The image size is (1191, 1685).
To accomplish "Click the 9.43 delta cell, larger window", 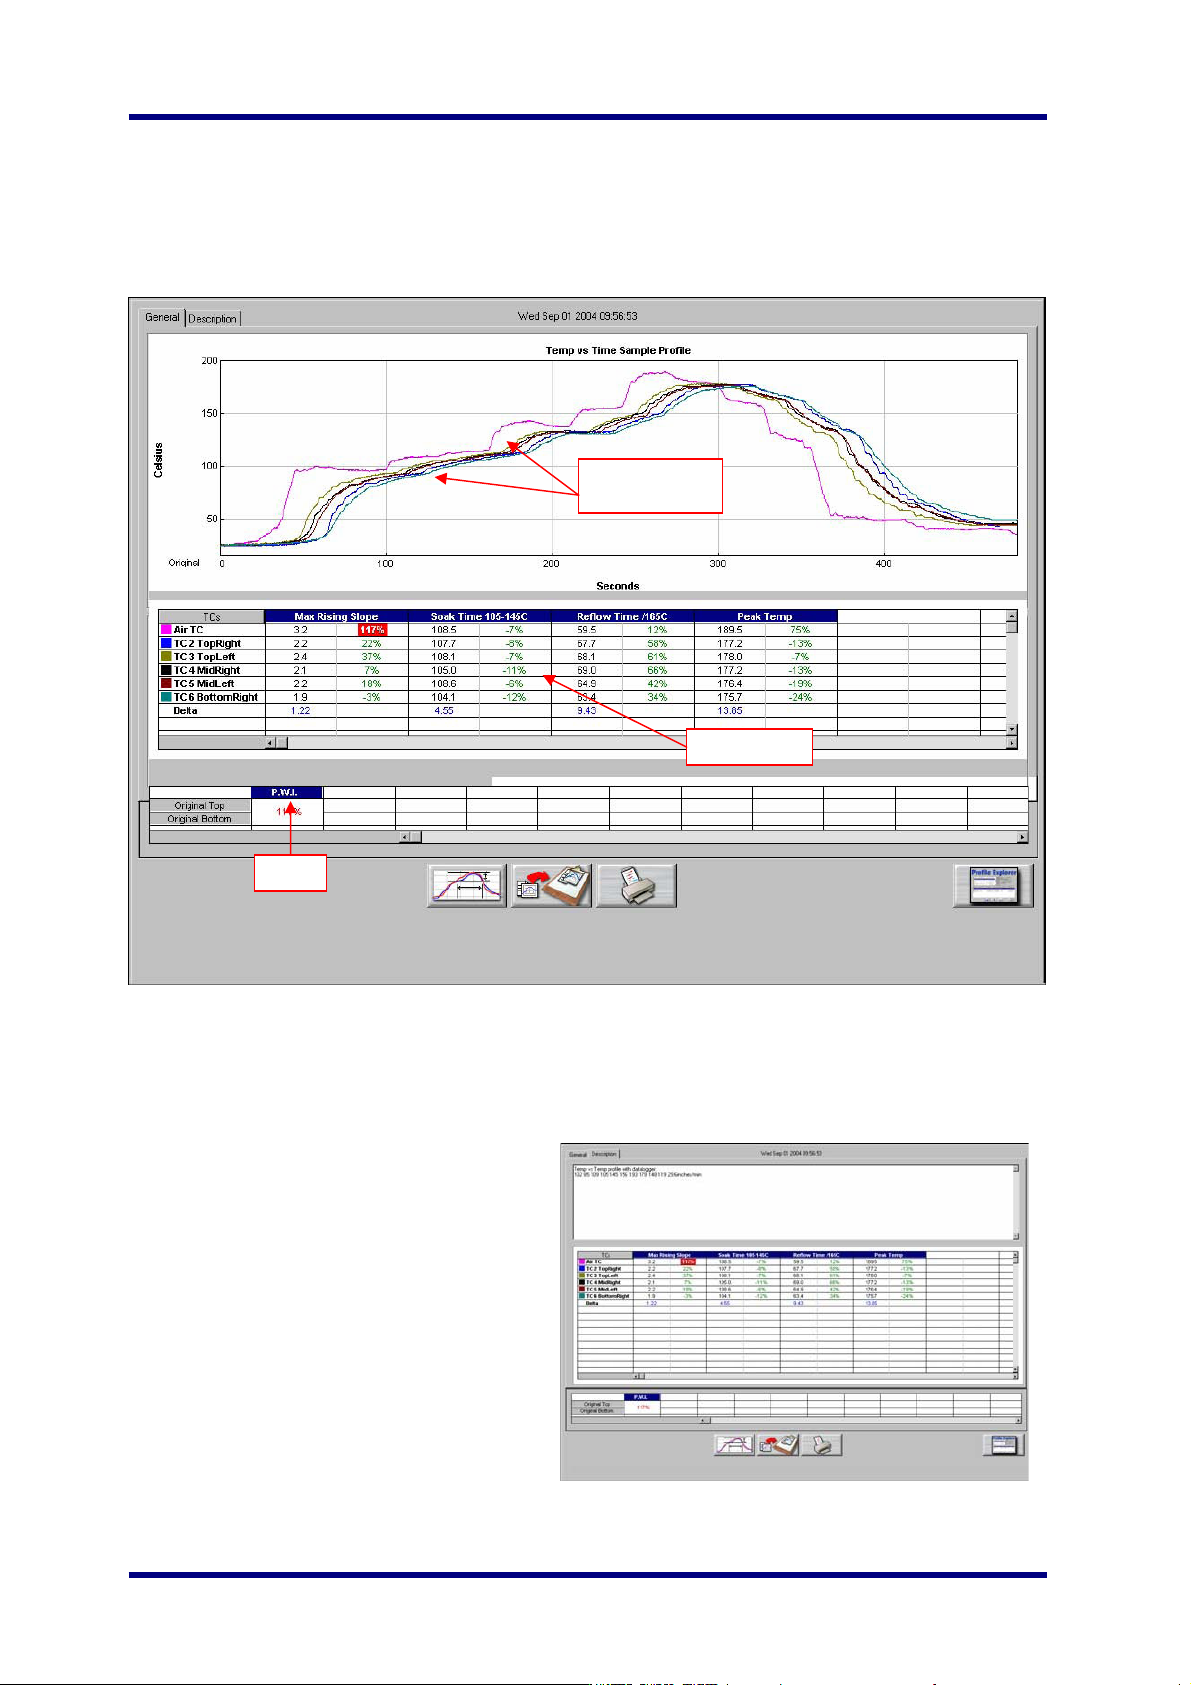I will point(587,710).
